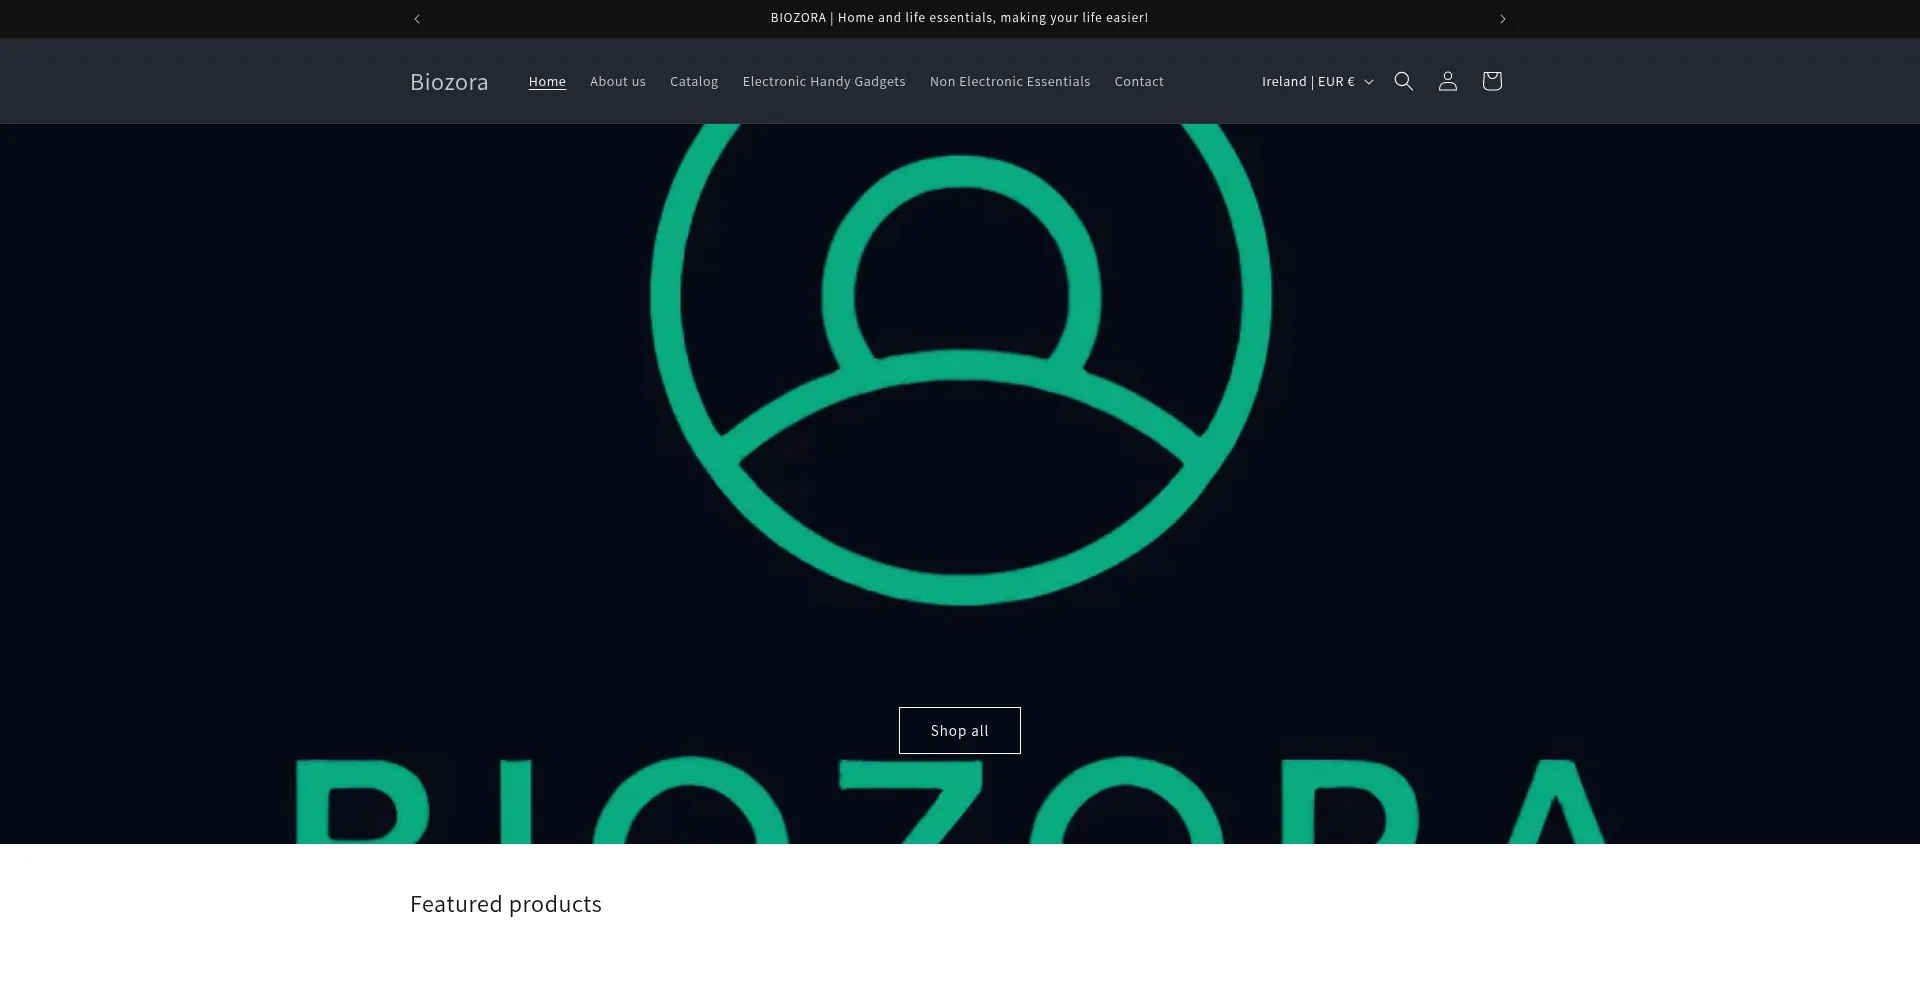The width and height of the screenshot is (1920, 993).
Task: Open the search magnifier icon
Action: [x=1403, y=81]
